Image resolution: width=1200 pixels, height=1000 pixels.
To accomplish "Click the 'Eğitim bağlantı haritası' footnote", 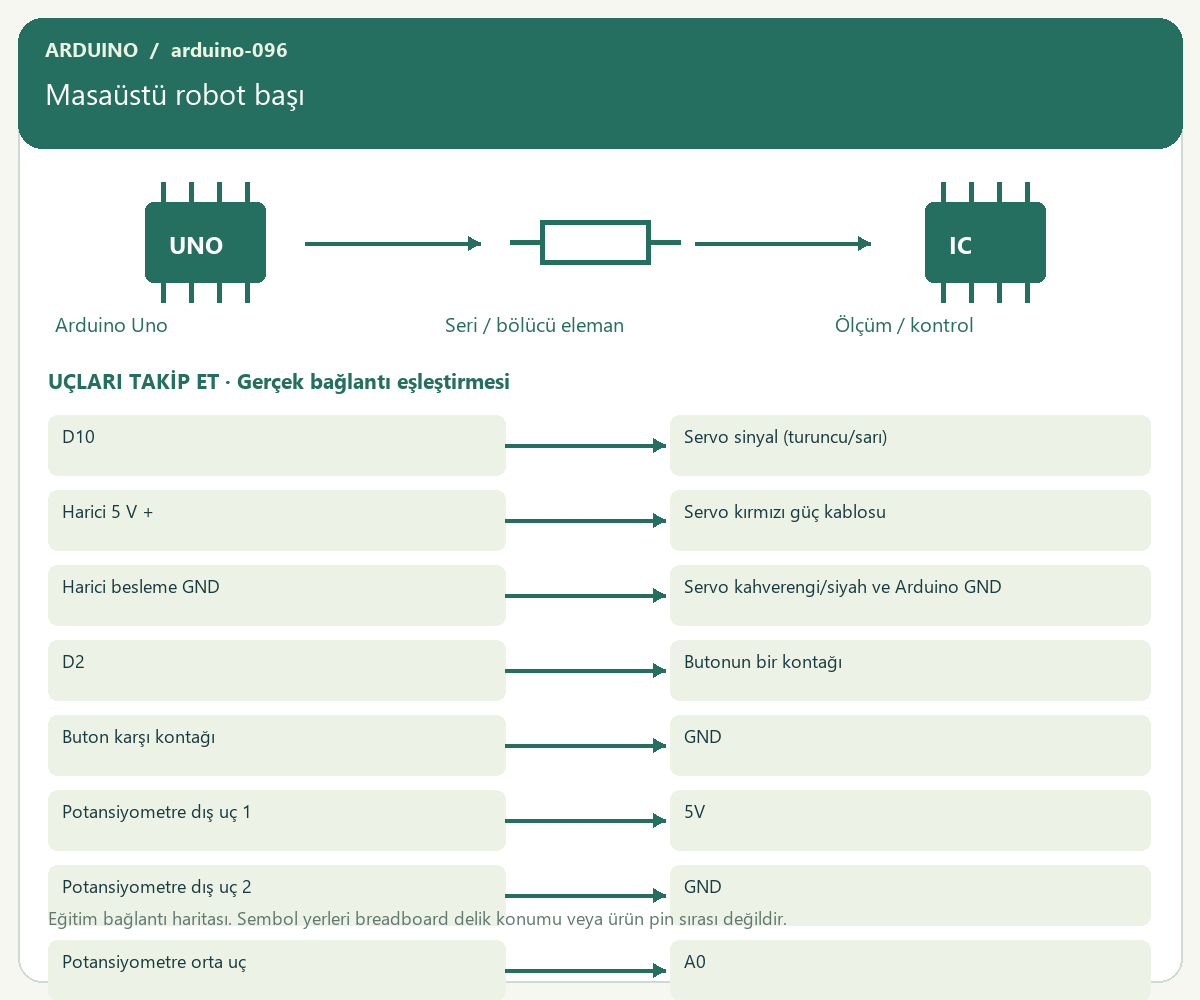I will click(x=417, y=919).
